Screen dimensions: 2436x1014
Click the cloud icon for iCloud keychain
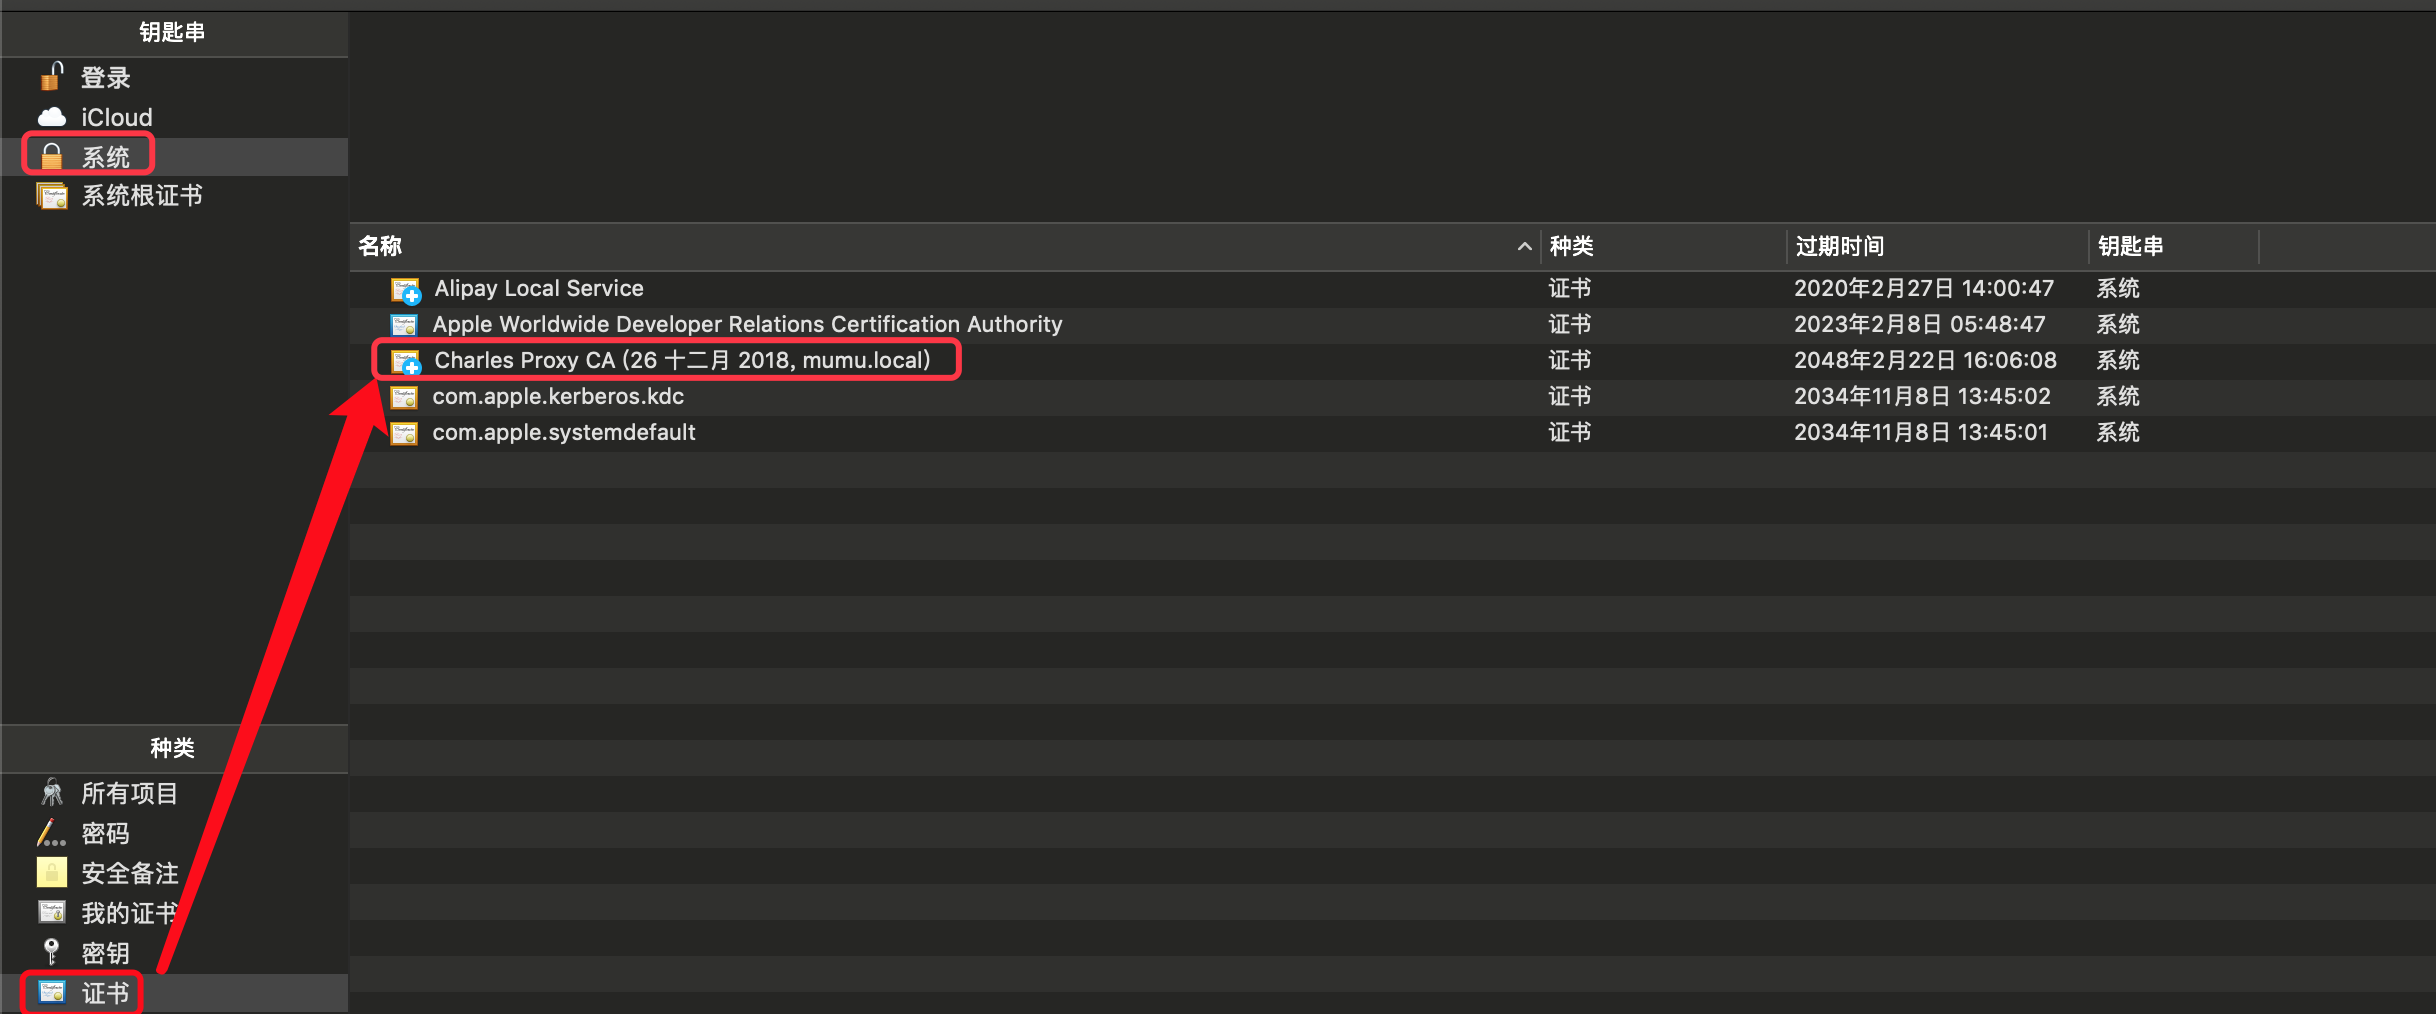(x=52, y=117)
